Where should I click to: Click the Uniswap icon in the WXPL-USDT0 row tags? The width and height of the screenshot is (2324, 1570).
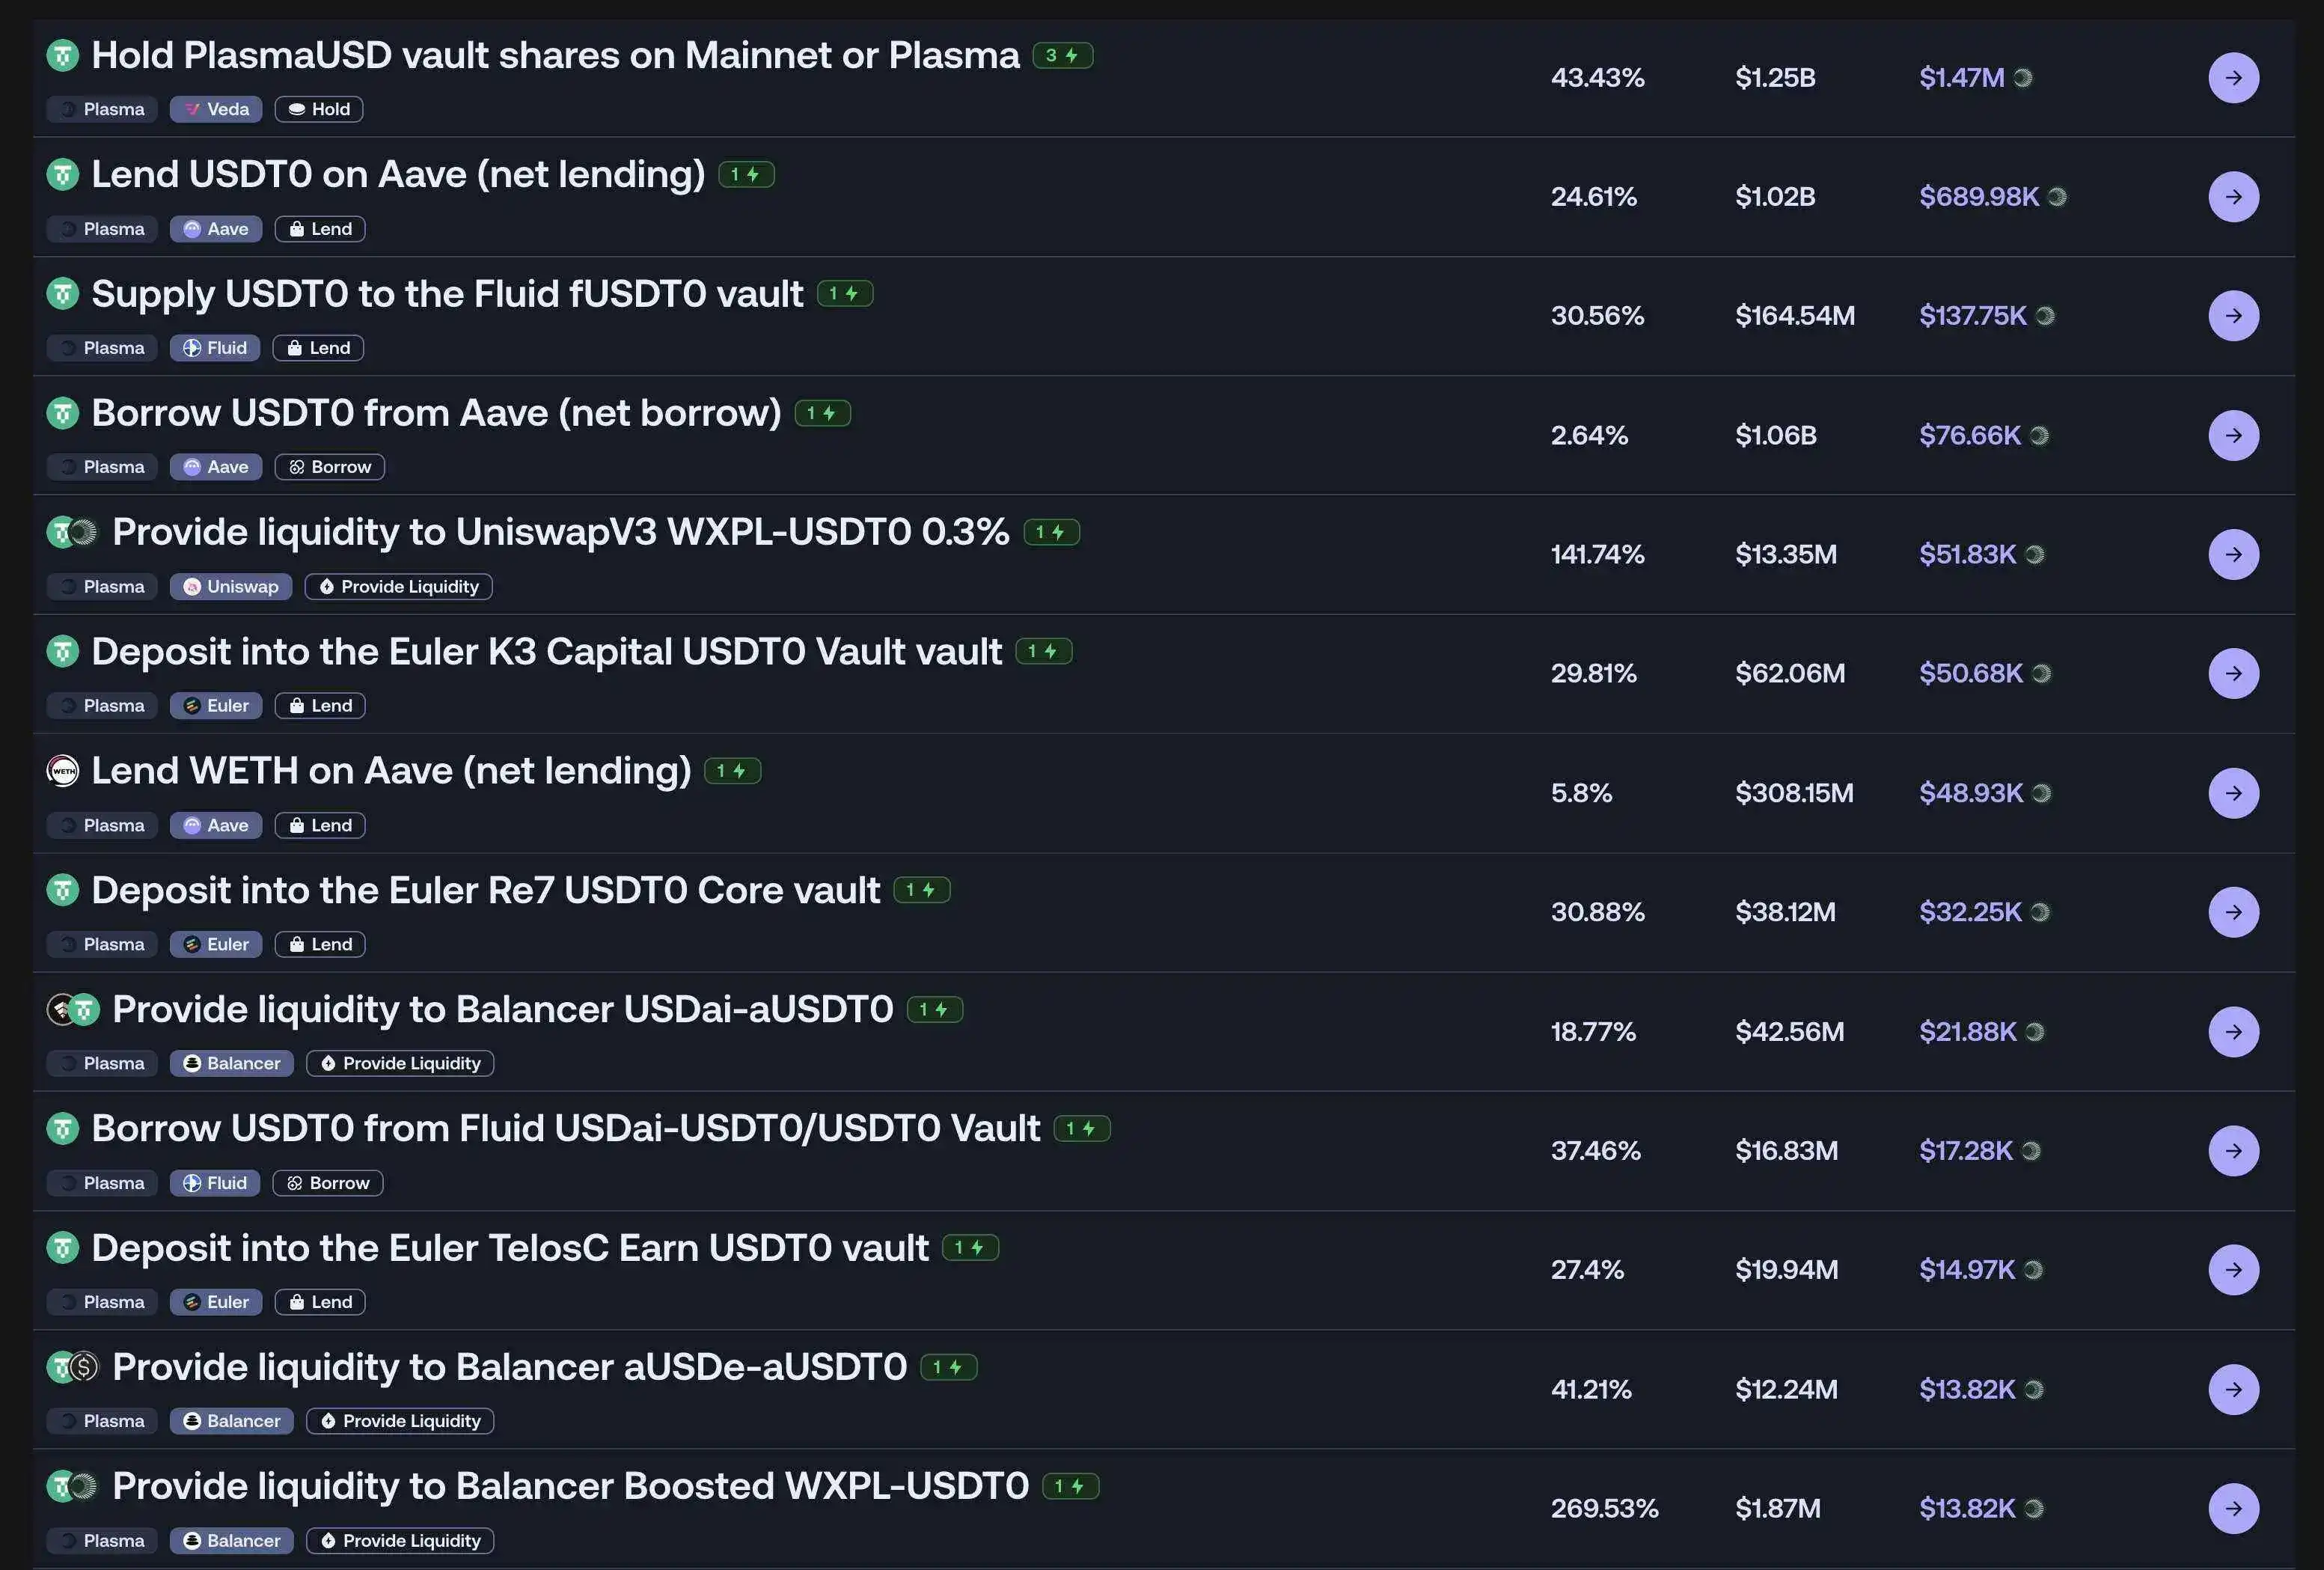(x=193, y=587)
